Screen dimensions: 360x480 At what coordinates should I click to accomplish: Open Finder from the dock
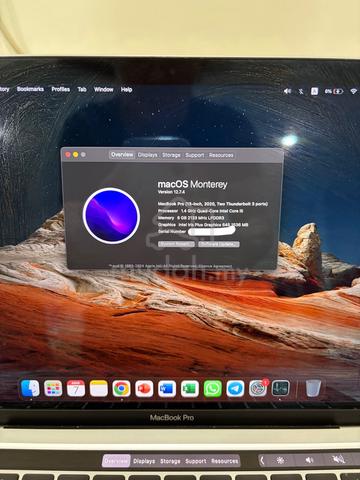(30, 388)
